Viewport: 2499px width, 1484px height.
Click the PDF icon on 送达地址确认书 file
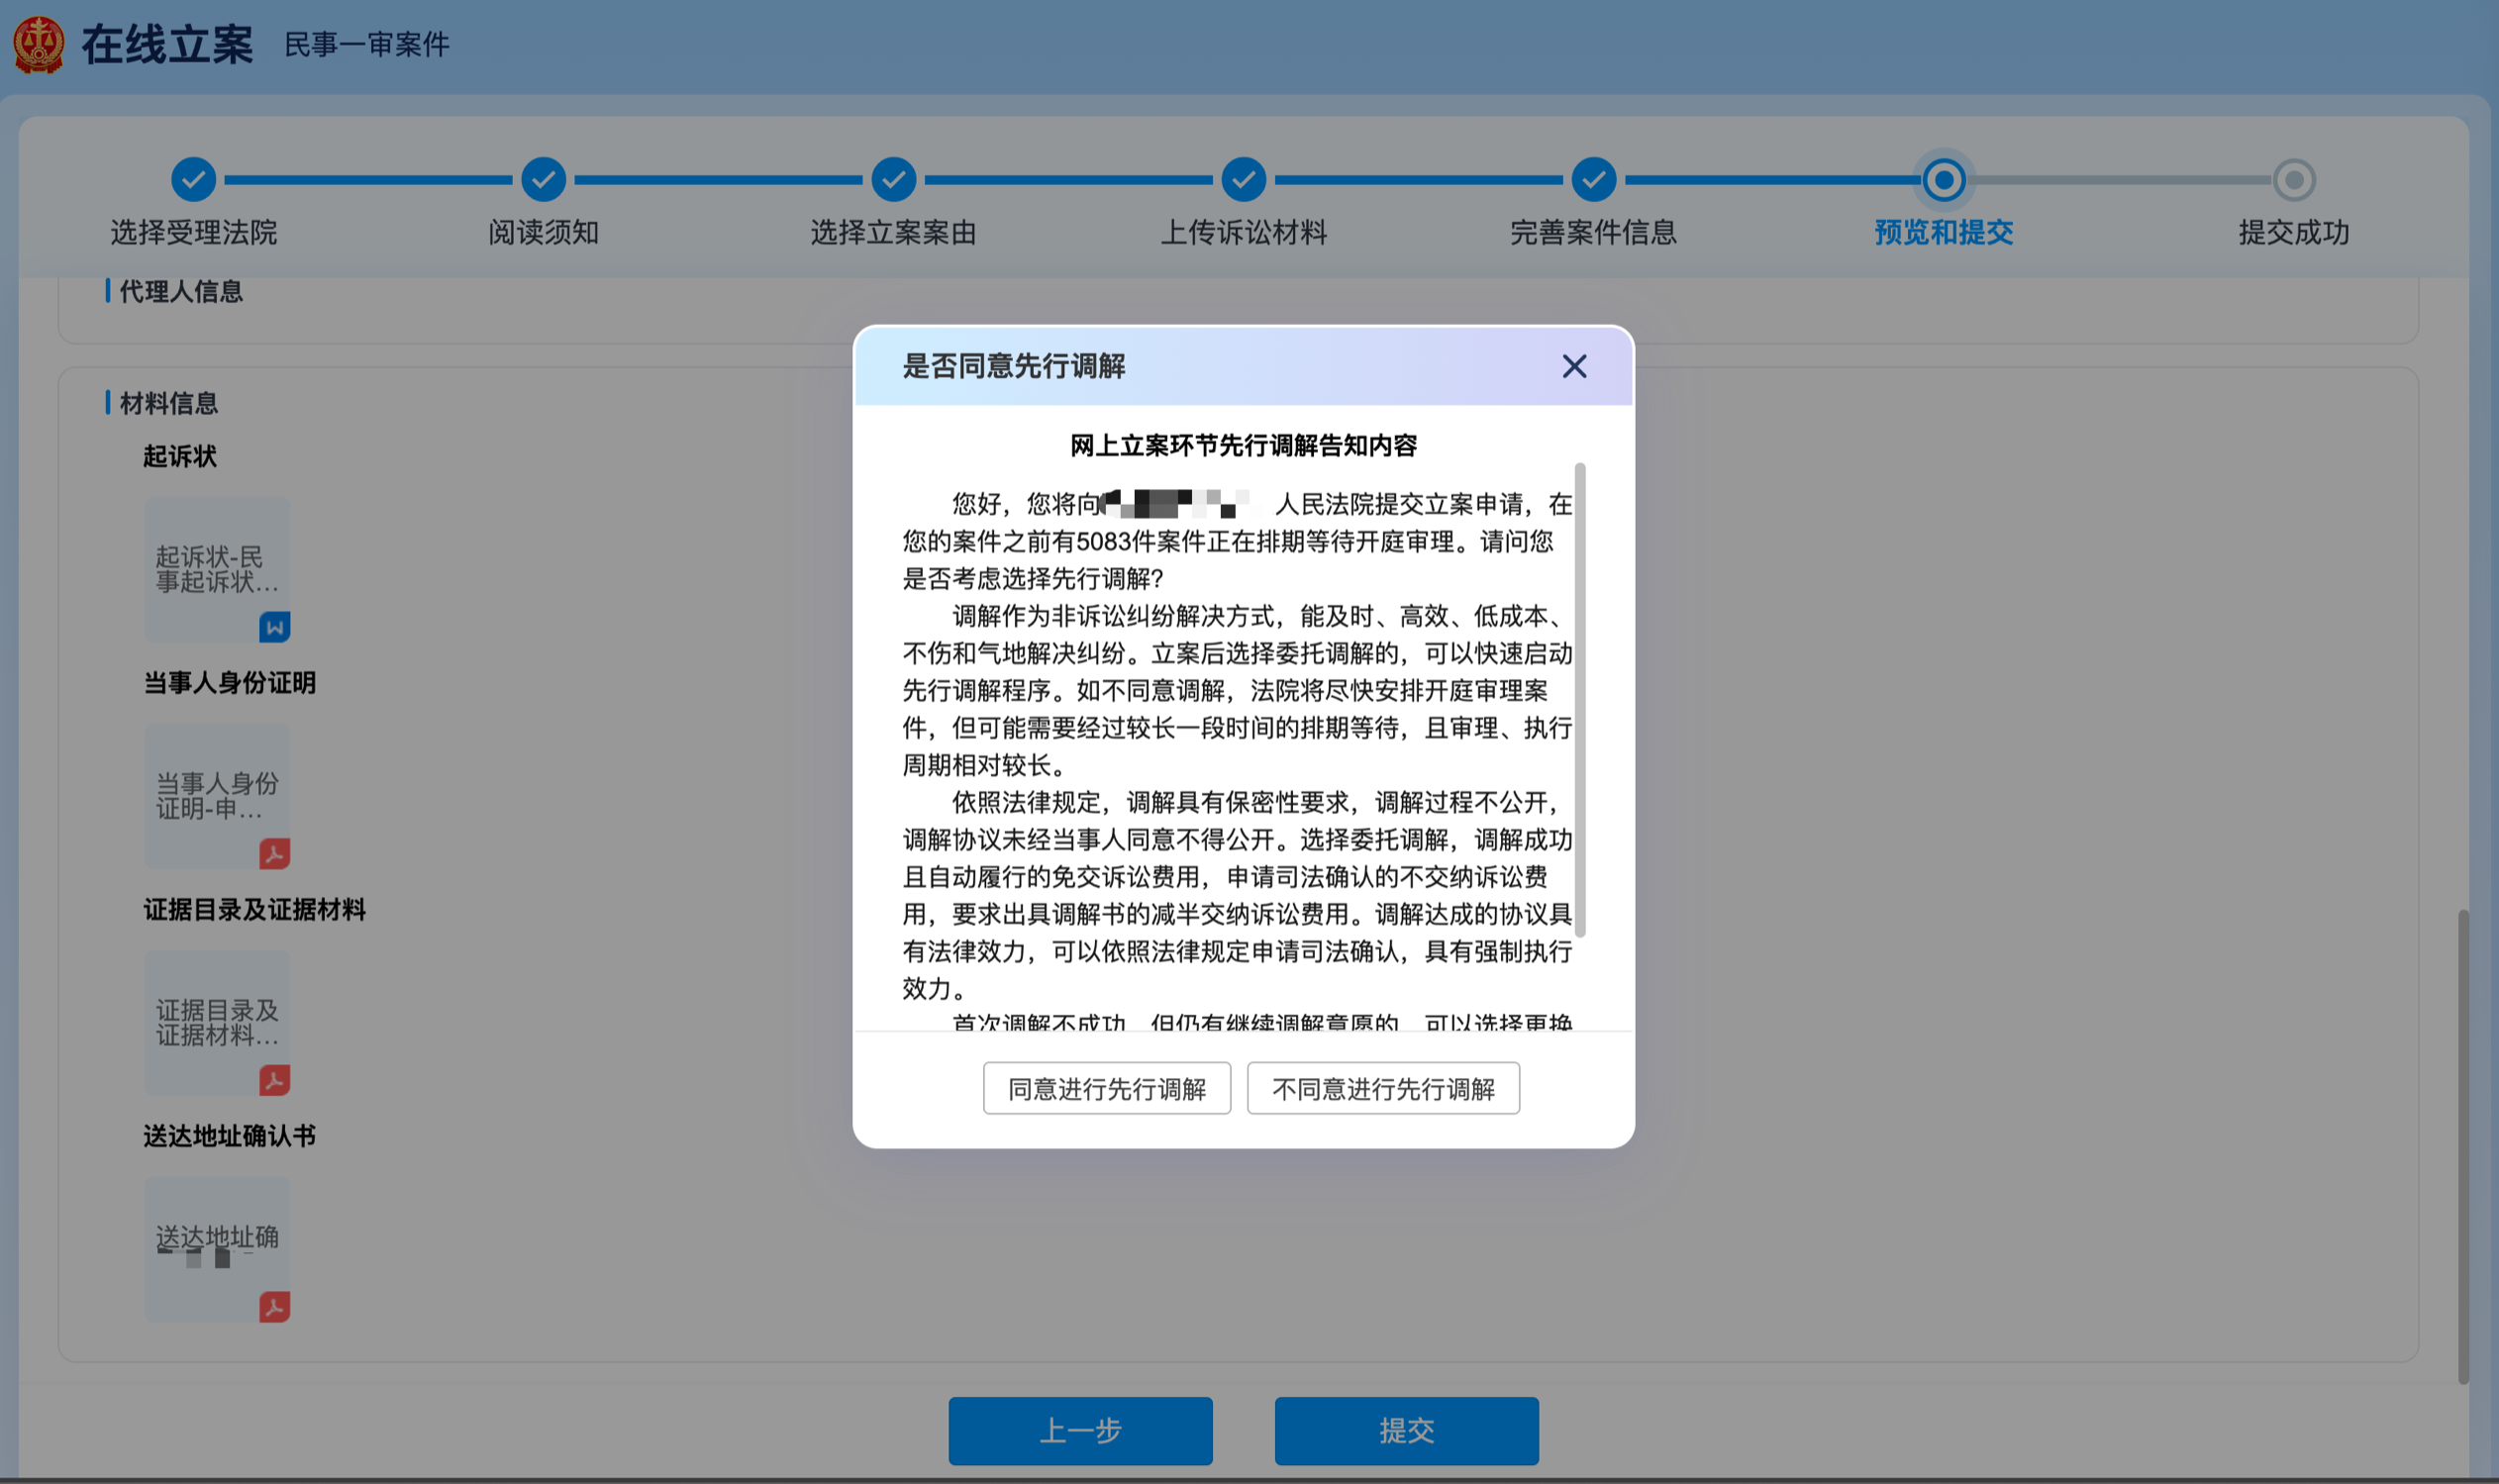click(x=274, y=1307)
